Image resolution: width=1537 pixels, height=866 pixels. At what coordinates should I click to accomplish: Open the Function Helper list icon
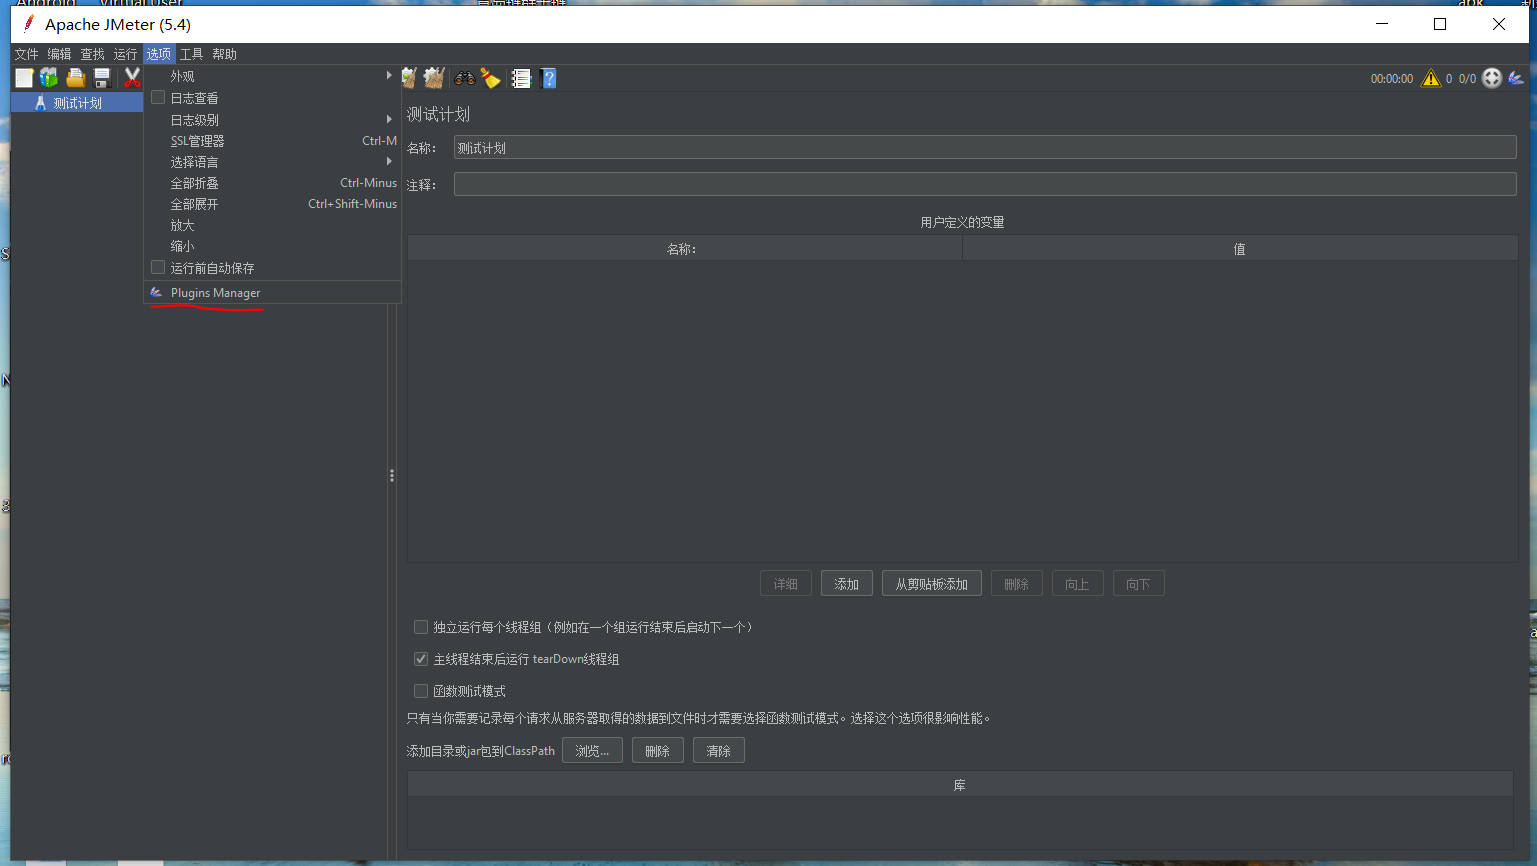(521, 78)
